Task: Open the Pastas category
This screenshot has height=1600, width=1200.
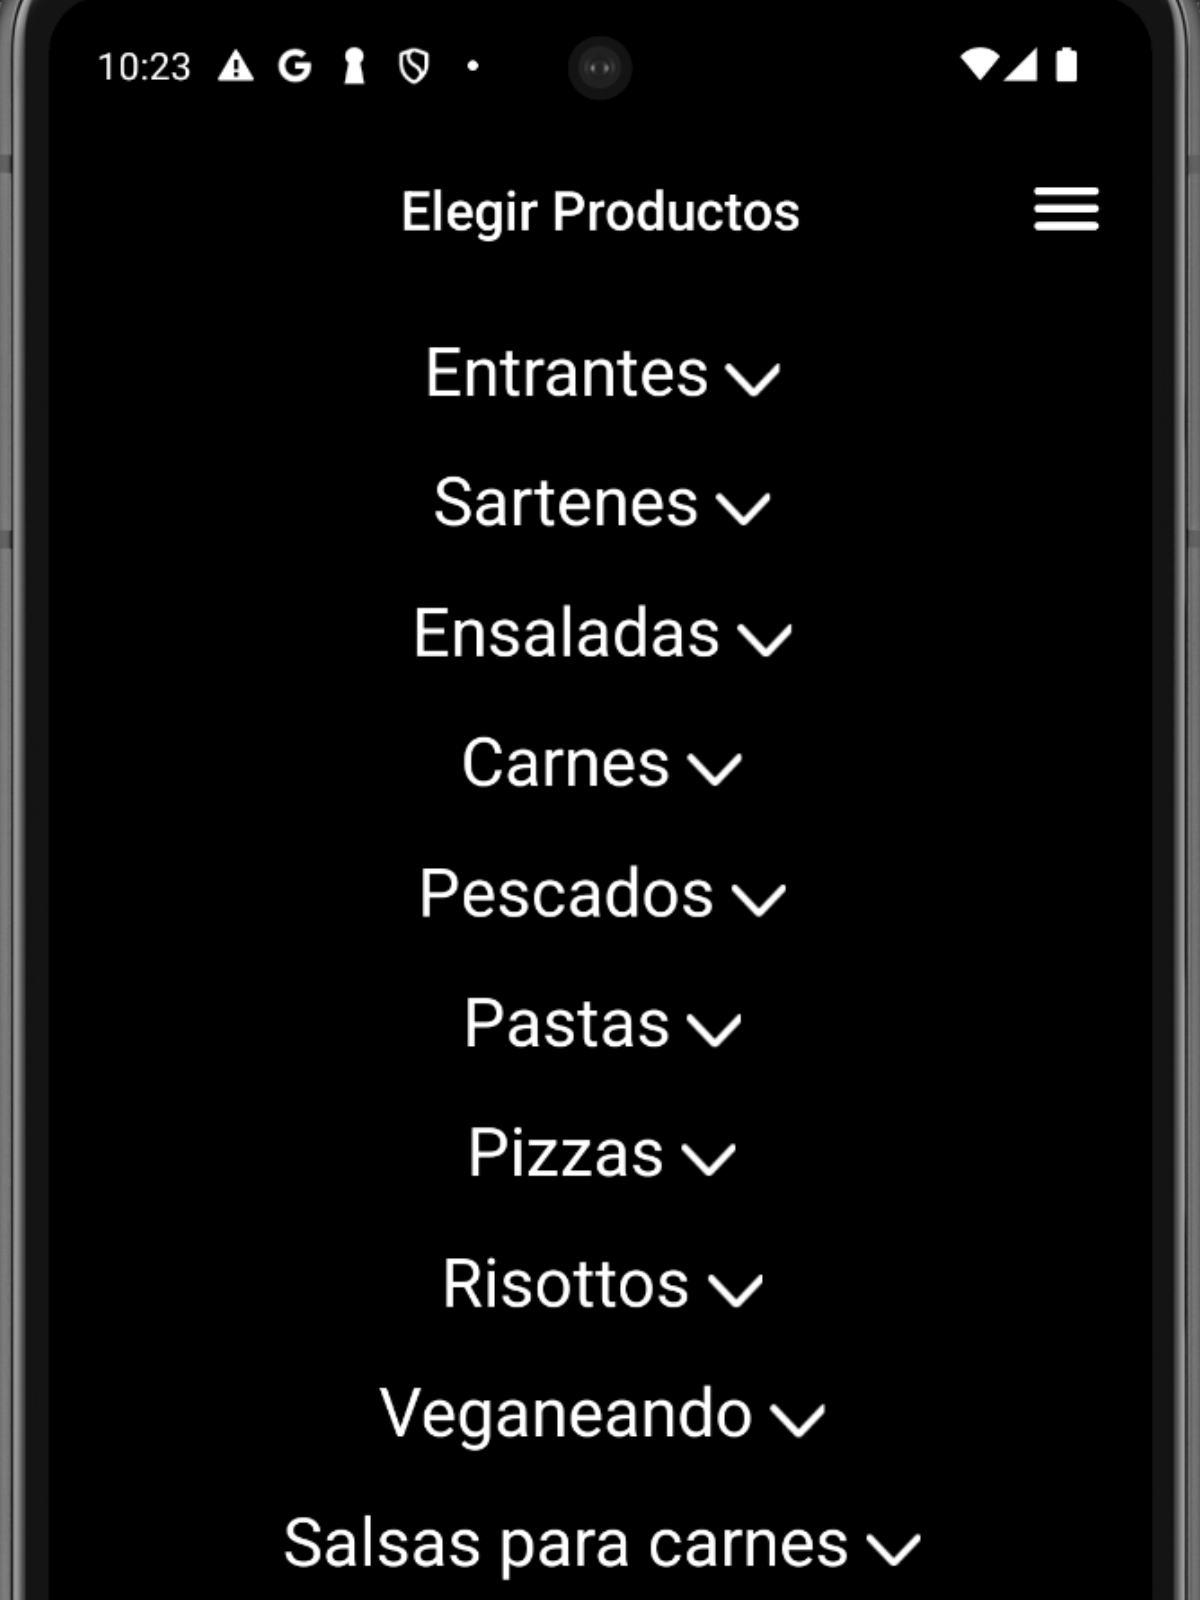Action: click(566, 1023)
